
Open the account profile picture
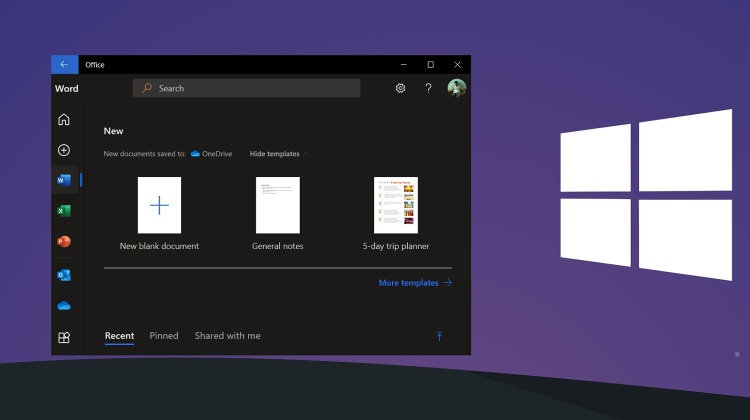coord(457,88)
